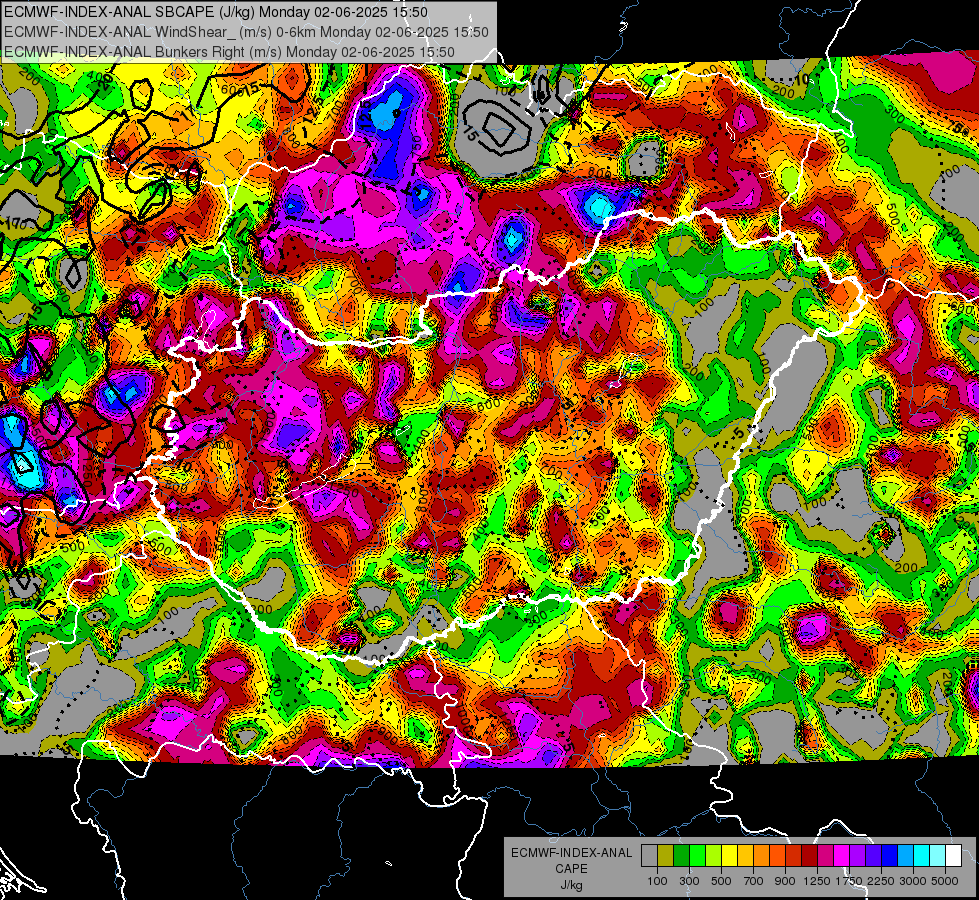Click the 2250 tick value in the legend
This screenshot has width=979, height=900.
click(x=882, y=881)
